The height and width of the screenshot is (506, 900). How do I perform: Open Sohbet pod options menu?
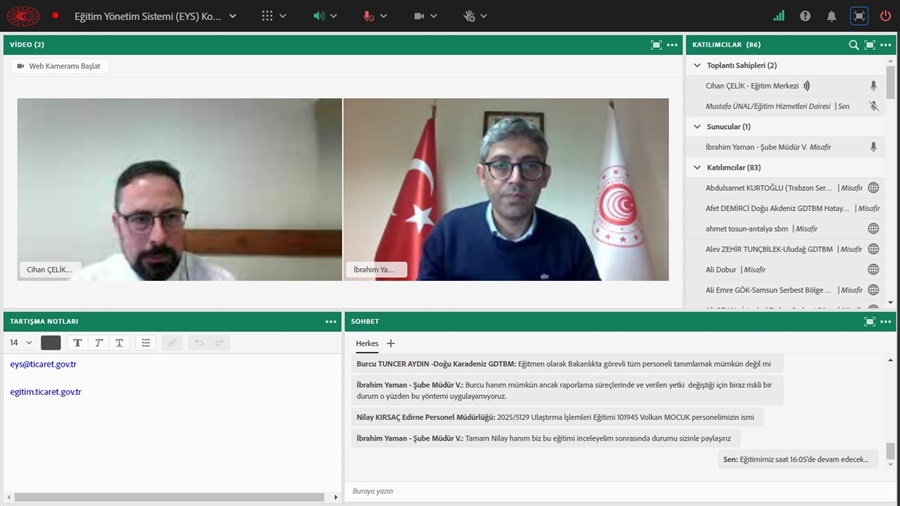tap(886, 321)
